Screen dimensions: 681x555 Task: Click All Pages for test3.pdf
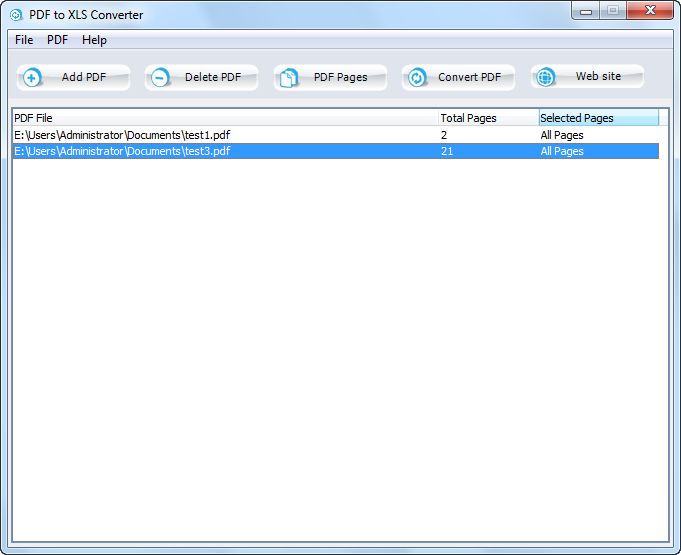pyautogui.click(x=562, y=151)
